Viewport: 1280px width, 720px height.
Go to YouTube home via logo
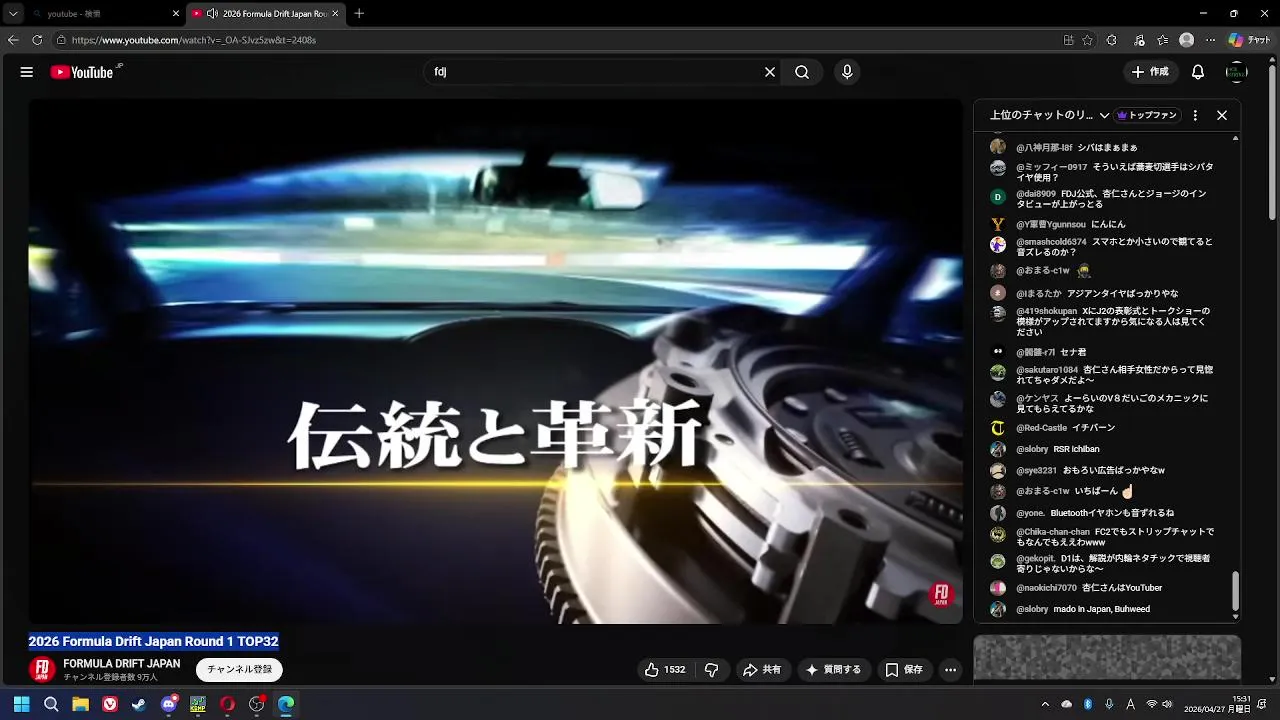pos(82,72)
